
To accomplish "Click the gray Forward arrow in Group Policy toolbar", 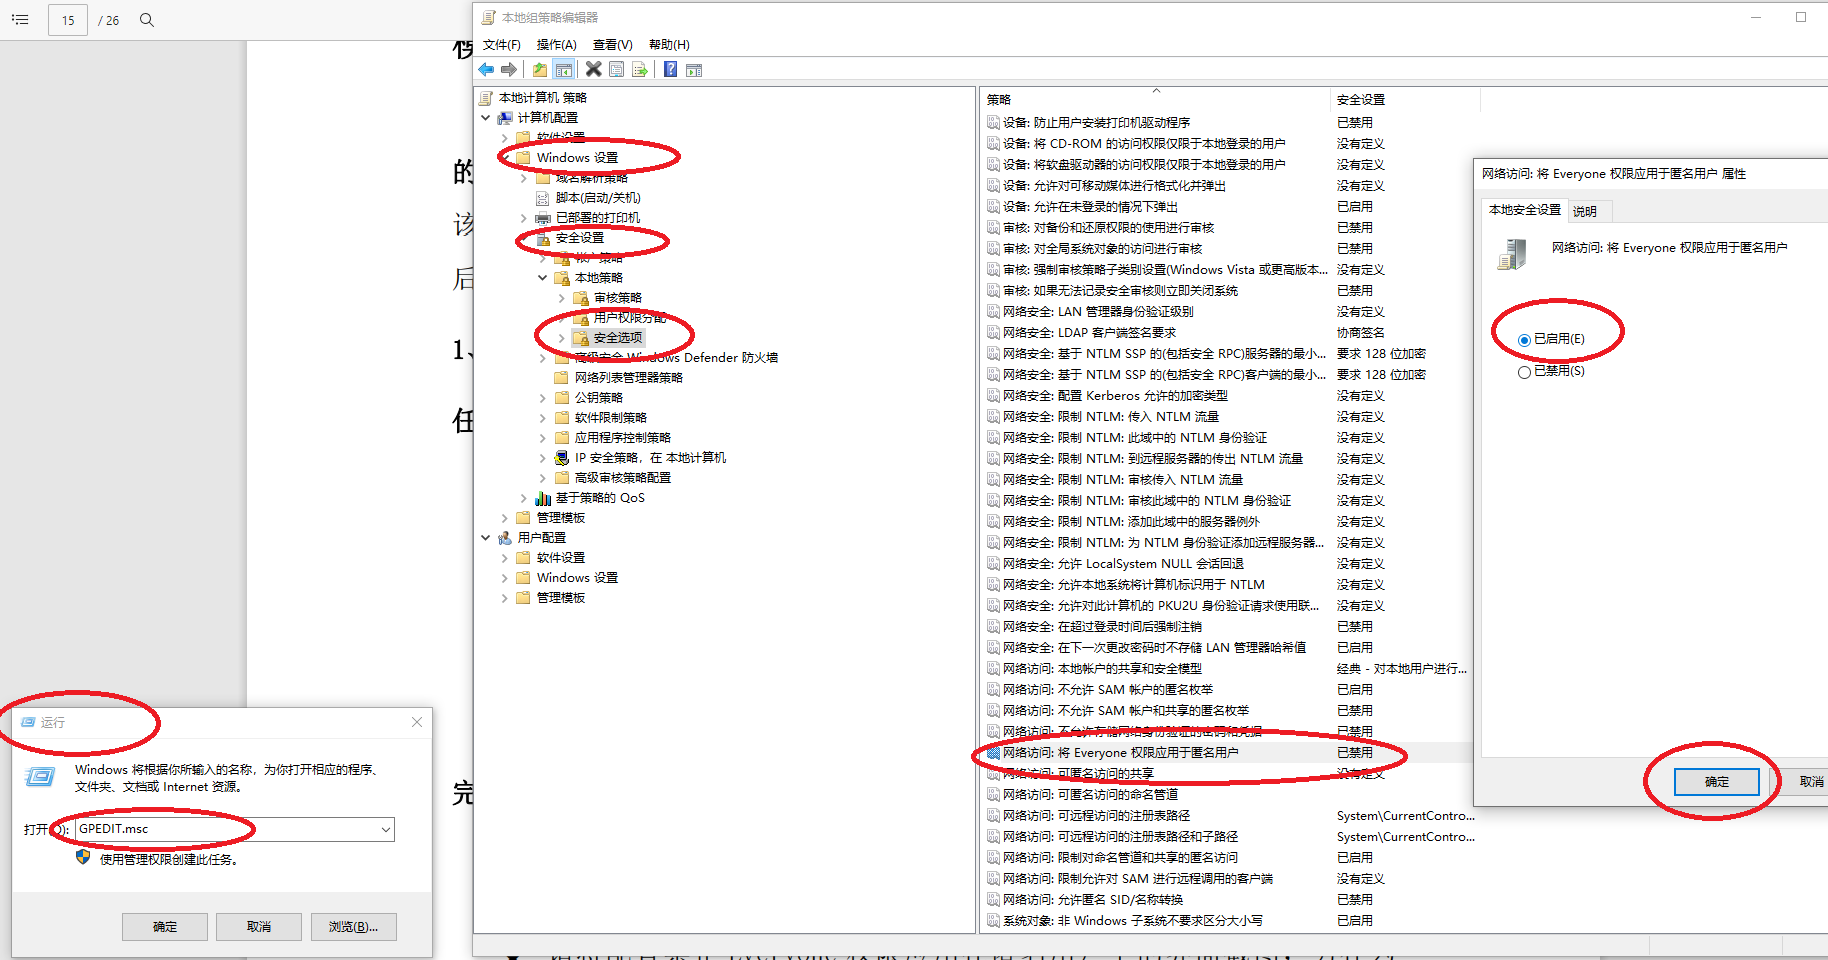I will point(509,69).
